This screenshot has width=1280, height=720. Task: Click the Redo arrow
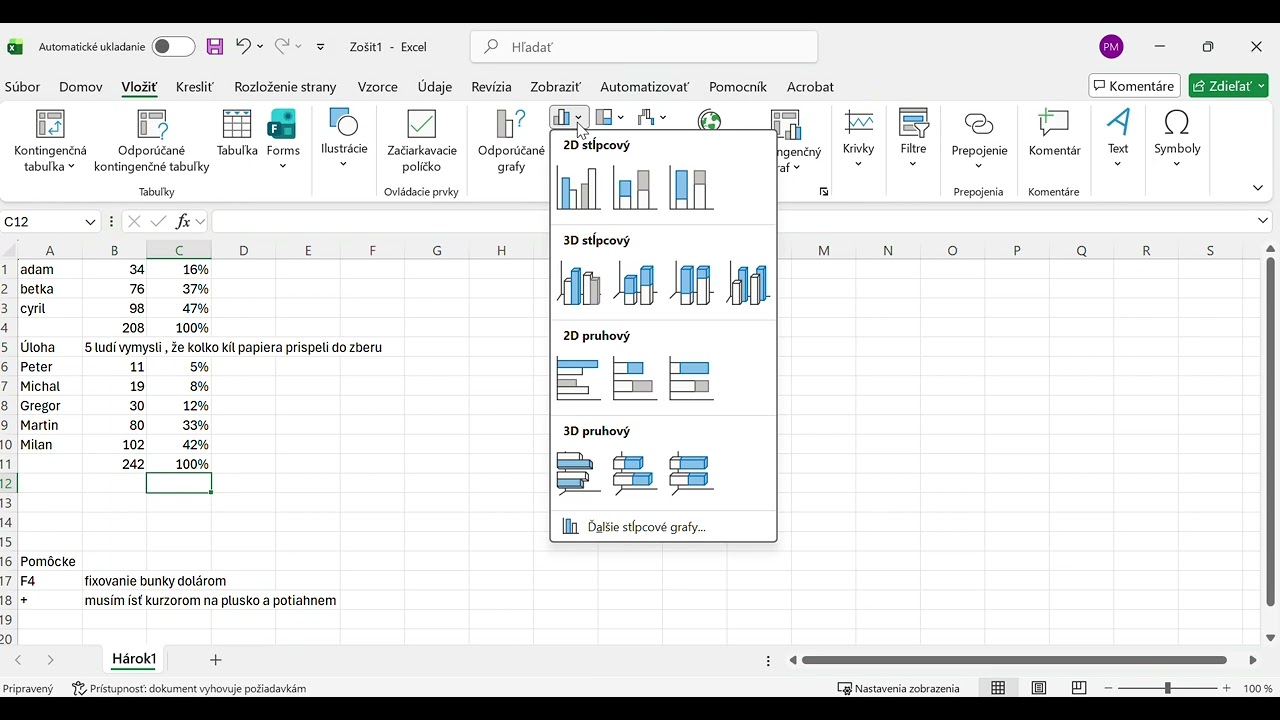283,46
